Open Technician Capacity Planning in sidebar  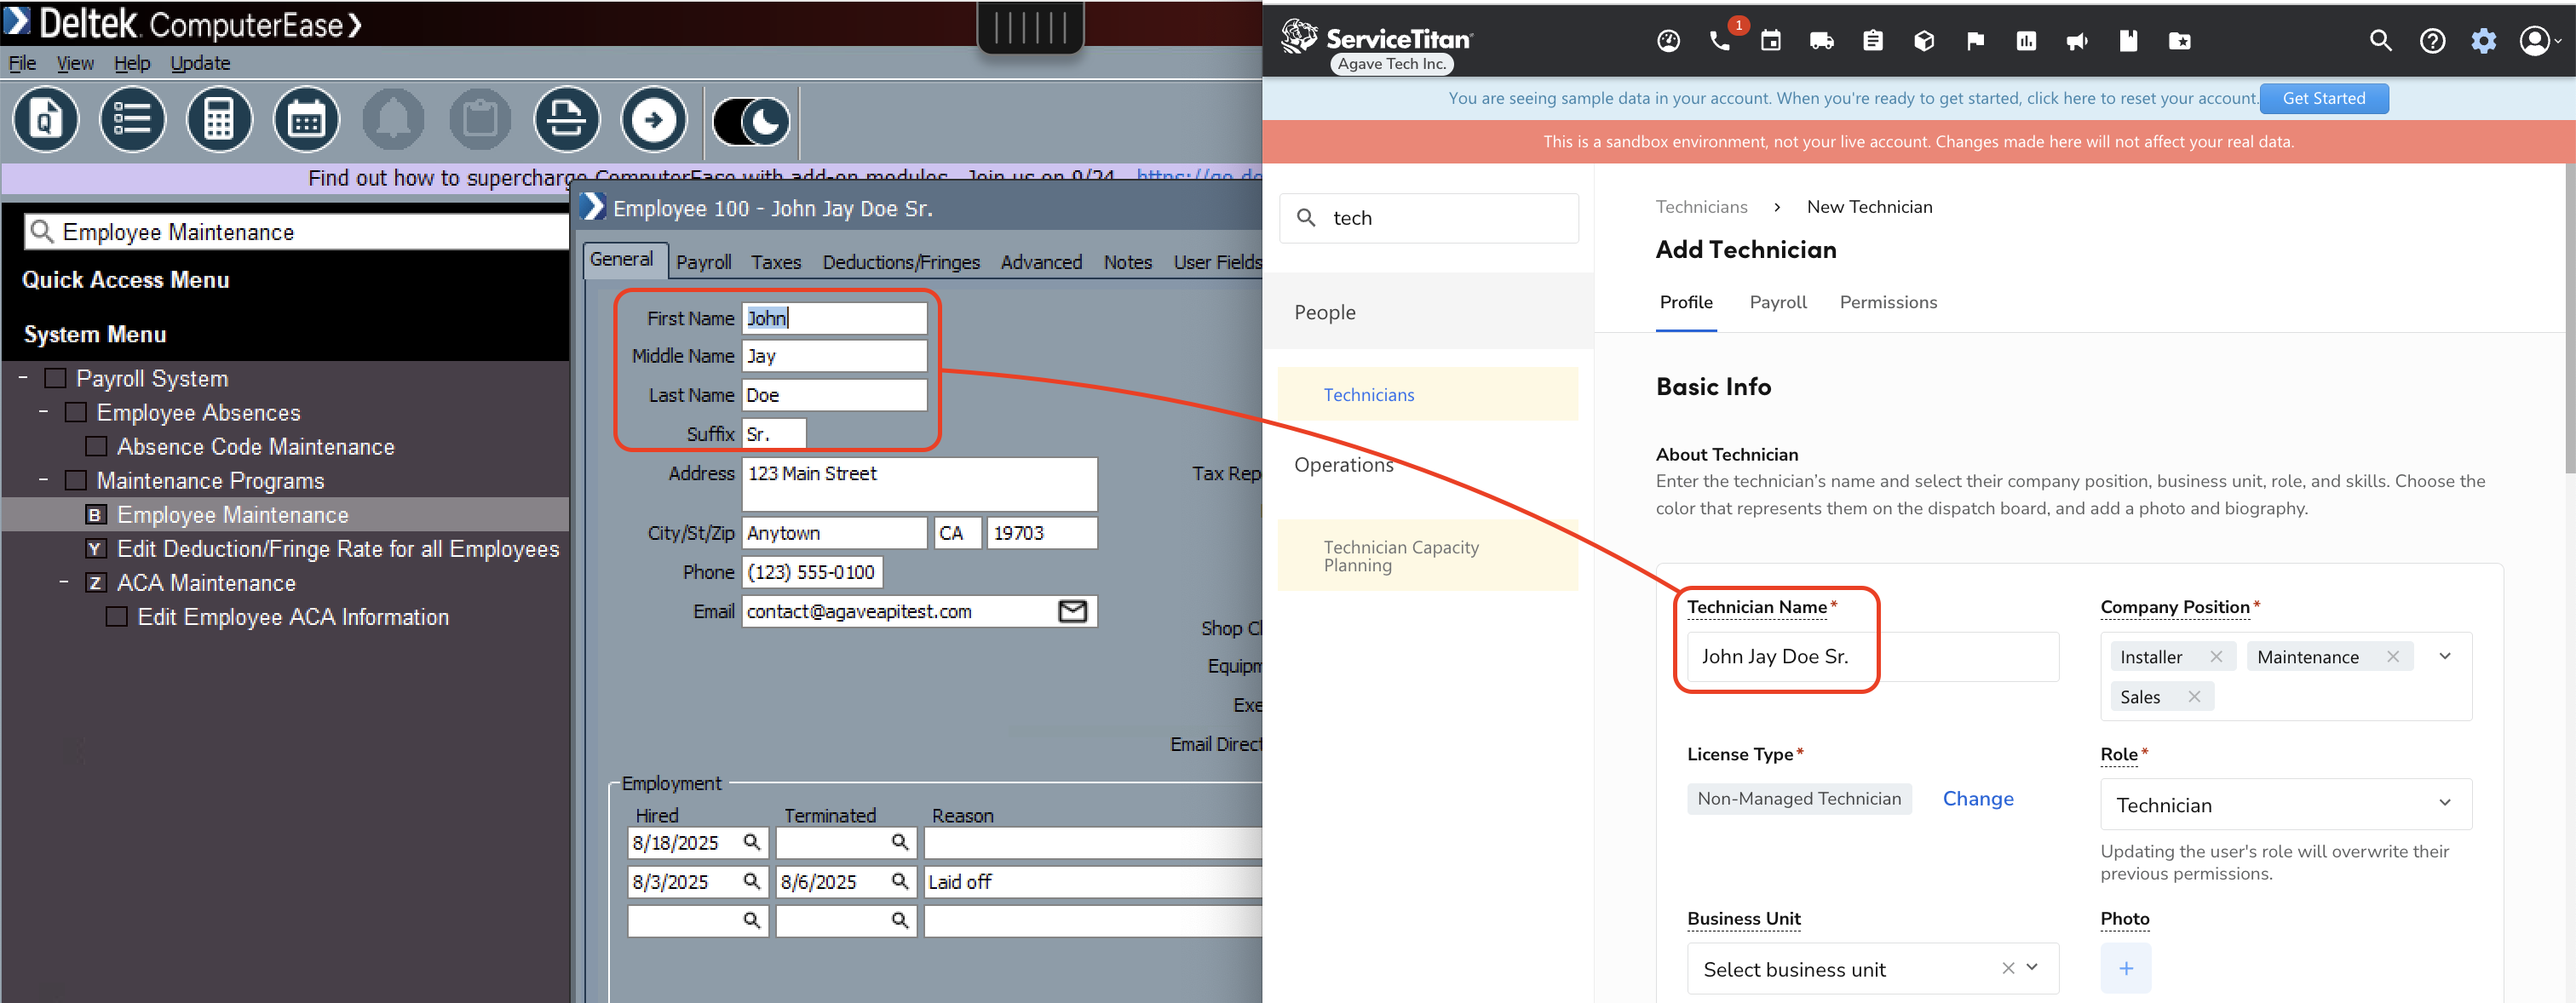1428,555
